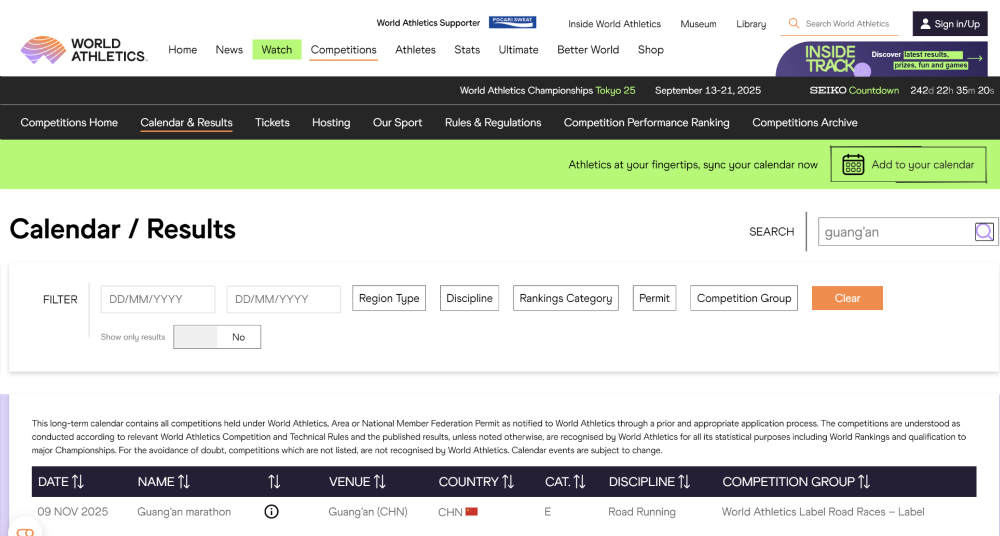Sort by Country column arrows
This screenshot has width=1000, height=536.
508,482
